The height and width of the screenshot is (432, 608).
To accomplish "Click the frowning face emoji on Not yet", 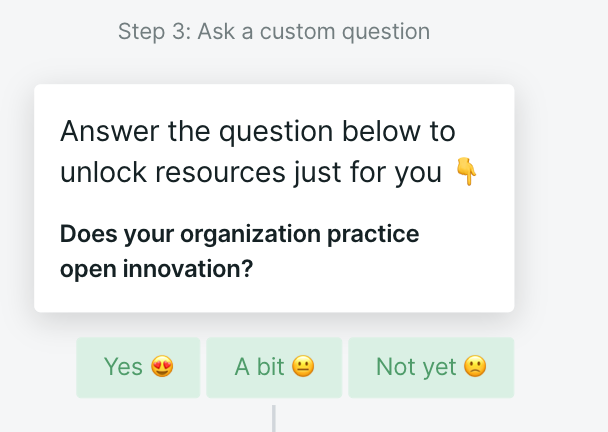I will click(x=475, y=367).
